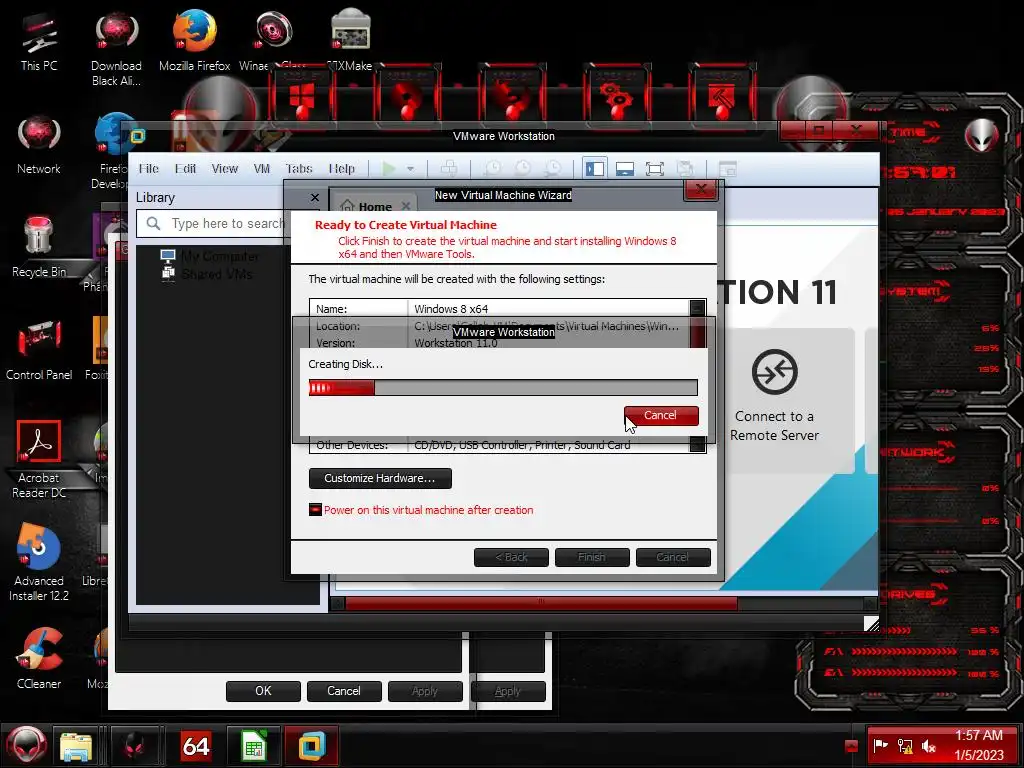Viewport: 1024px width, 768px height.
Task: Click the green Power On play icon
Action: coord(389,168)
